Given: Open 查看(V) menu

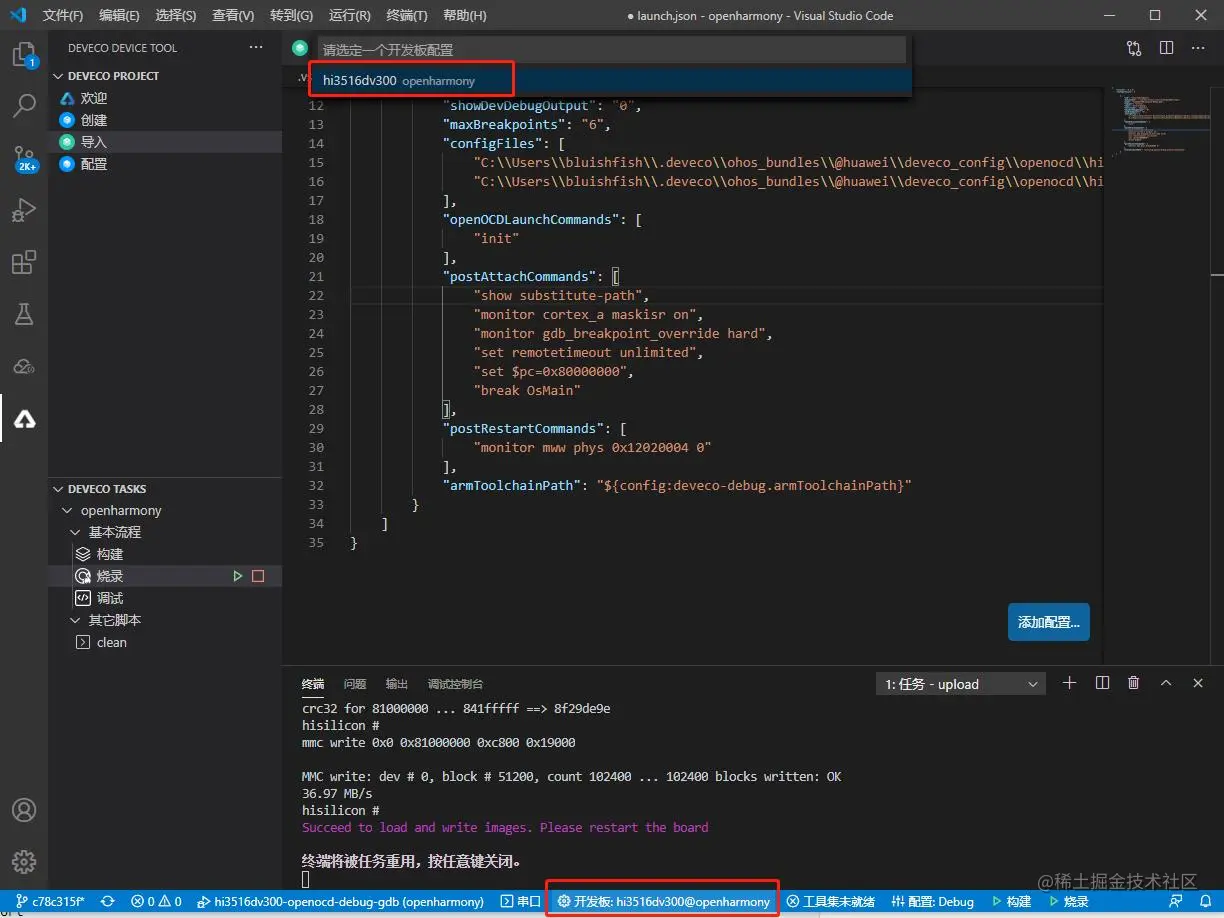Looking at the screenshot, I should 233,15.
